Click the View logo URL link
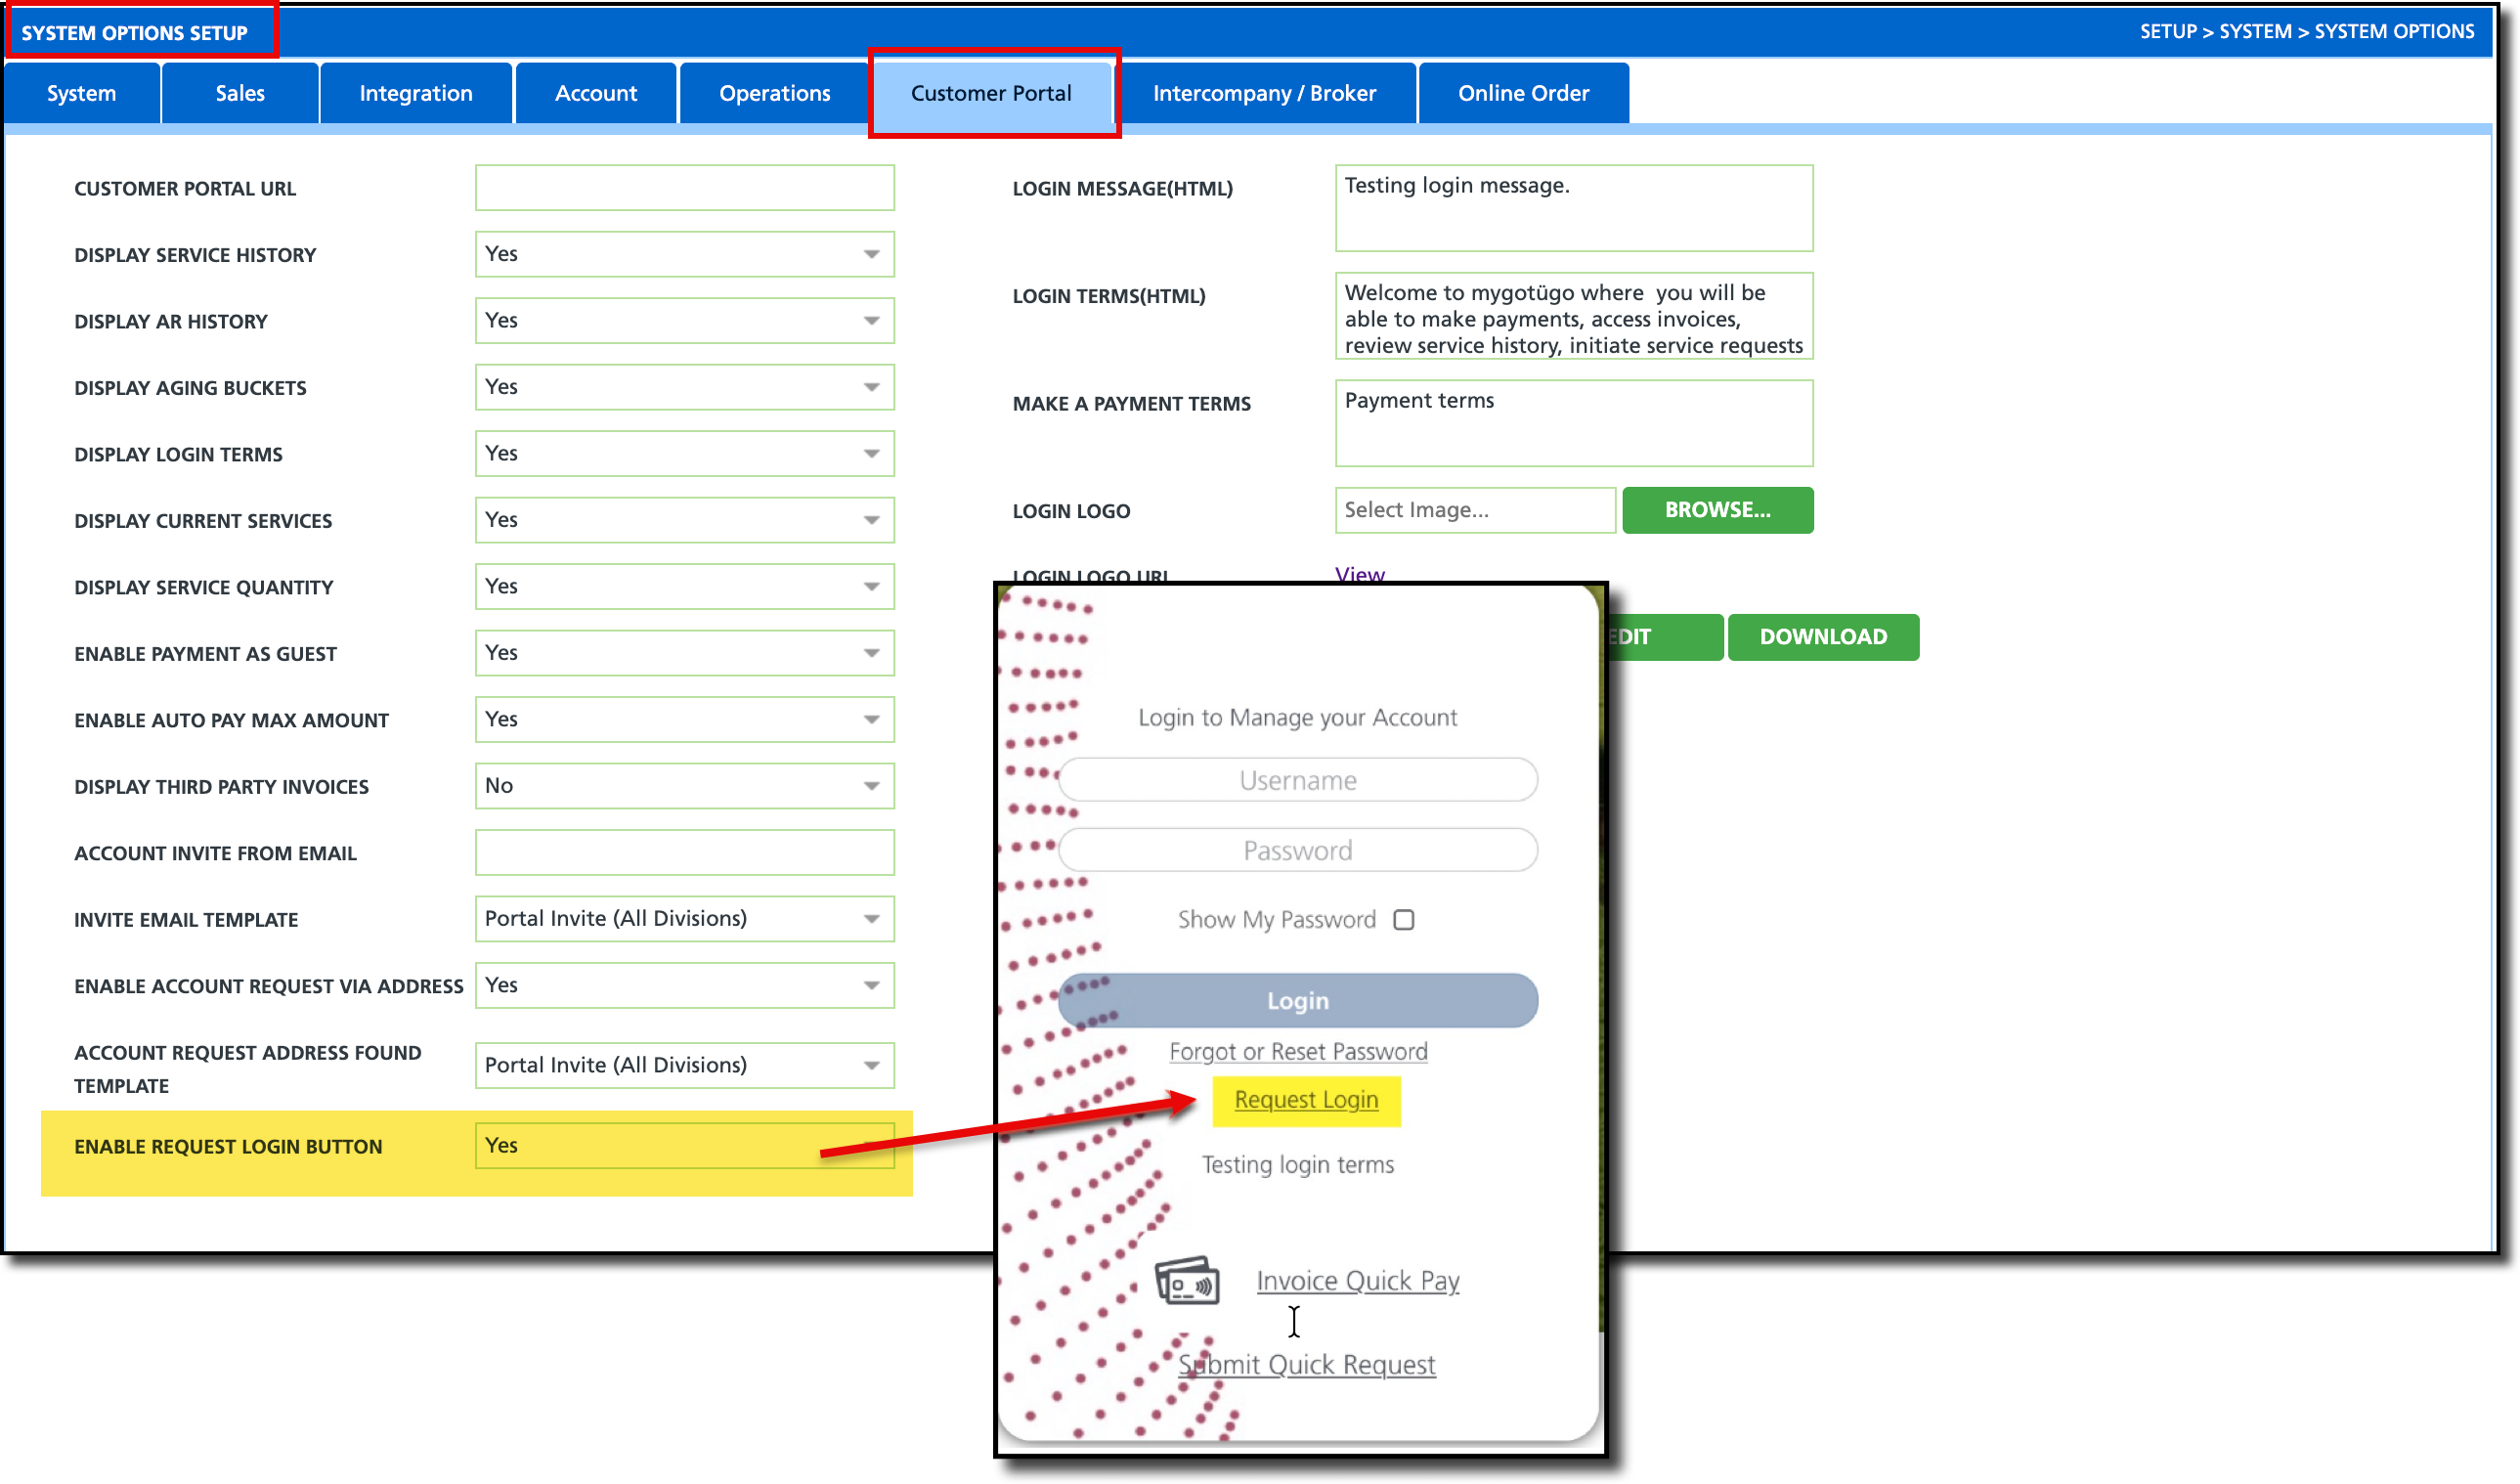2520x1484 pixels. coord(1359,573)
